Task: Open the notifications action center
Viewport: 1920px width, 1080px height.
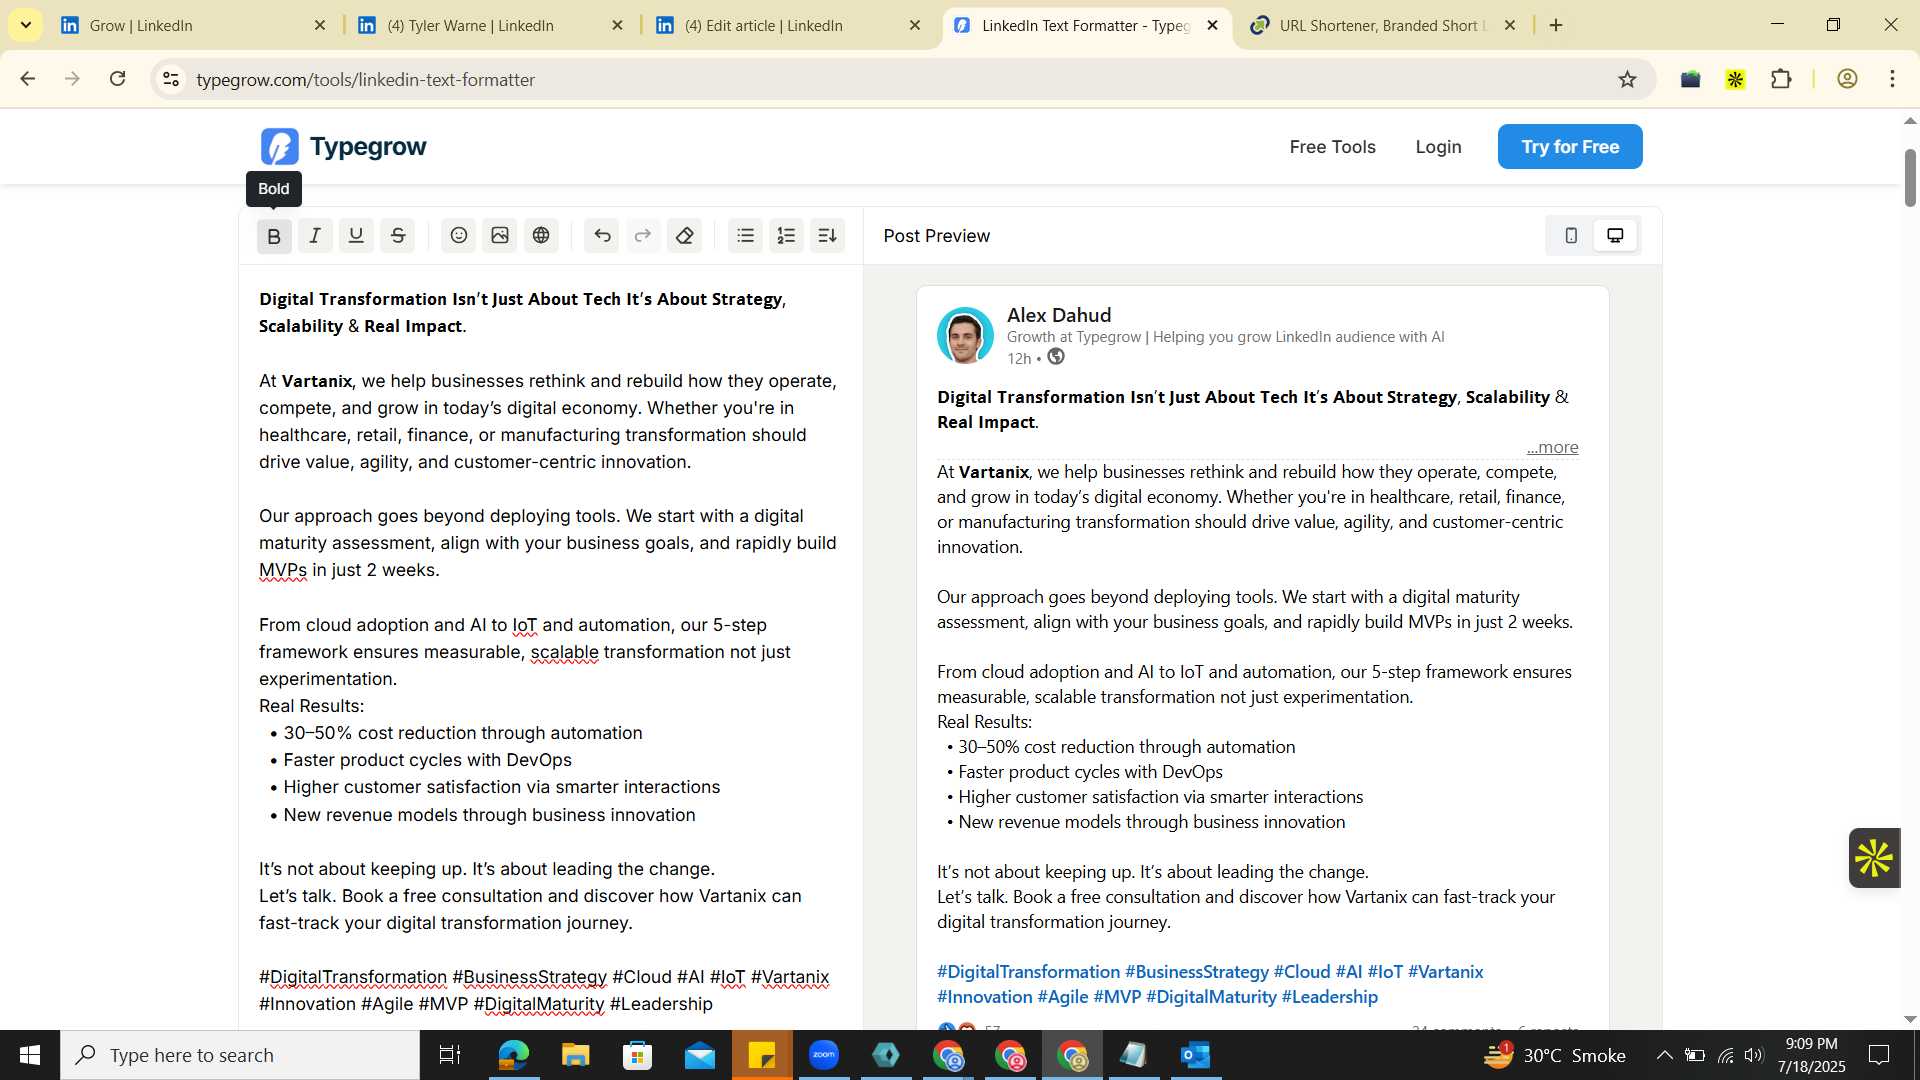Action: (1879, 1055)
